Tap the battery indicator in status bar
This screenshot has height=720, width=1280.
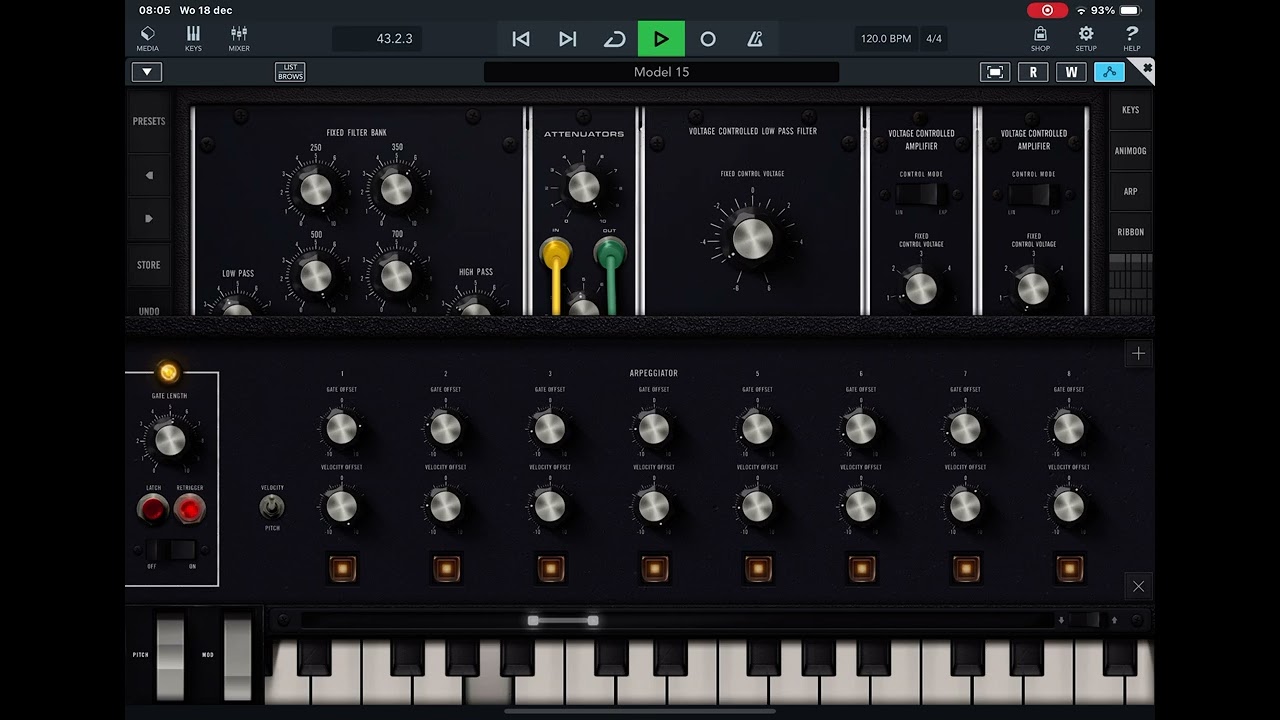(1129, 10)
